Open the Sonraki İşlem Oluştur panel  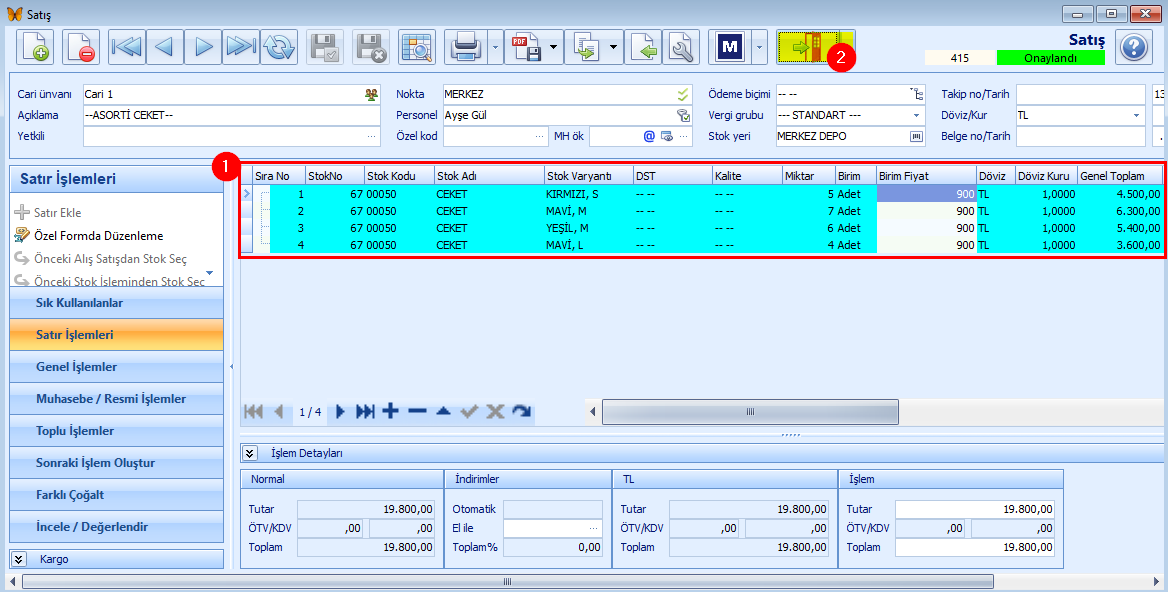coord(116,463)
